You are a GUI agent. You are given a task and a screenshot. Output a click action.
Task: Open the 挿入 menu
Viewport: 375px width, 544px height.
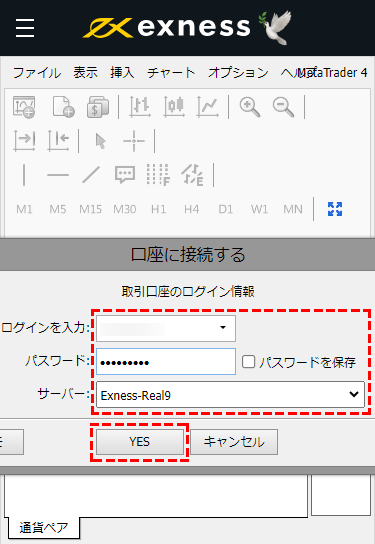[122, 73]
